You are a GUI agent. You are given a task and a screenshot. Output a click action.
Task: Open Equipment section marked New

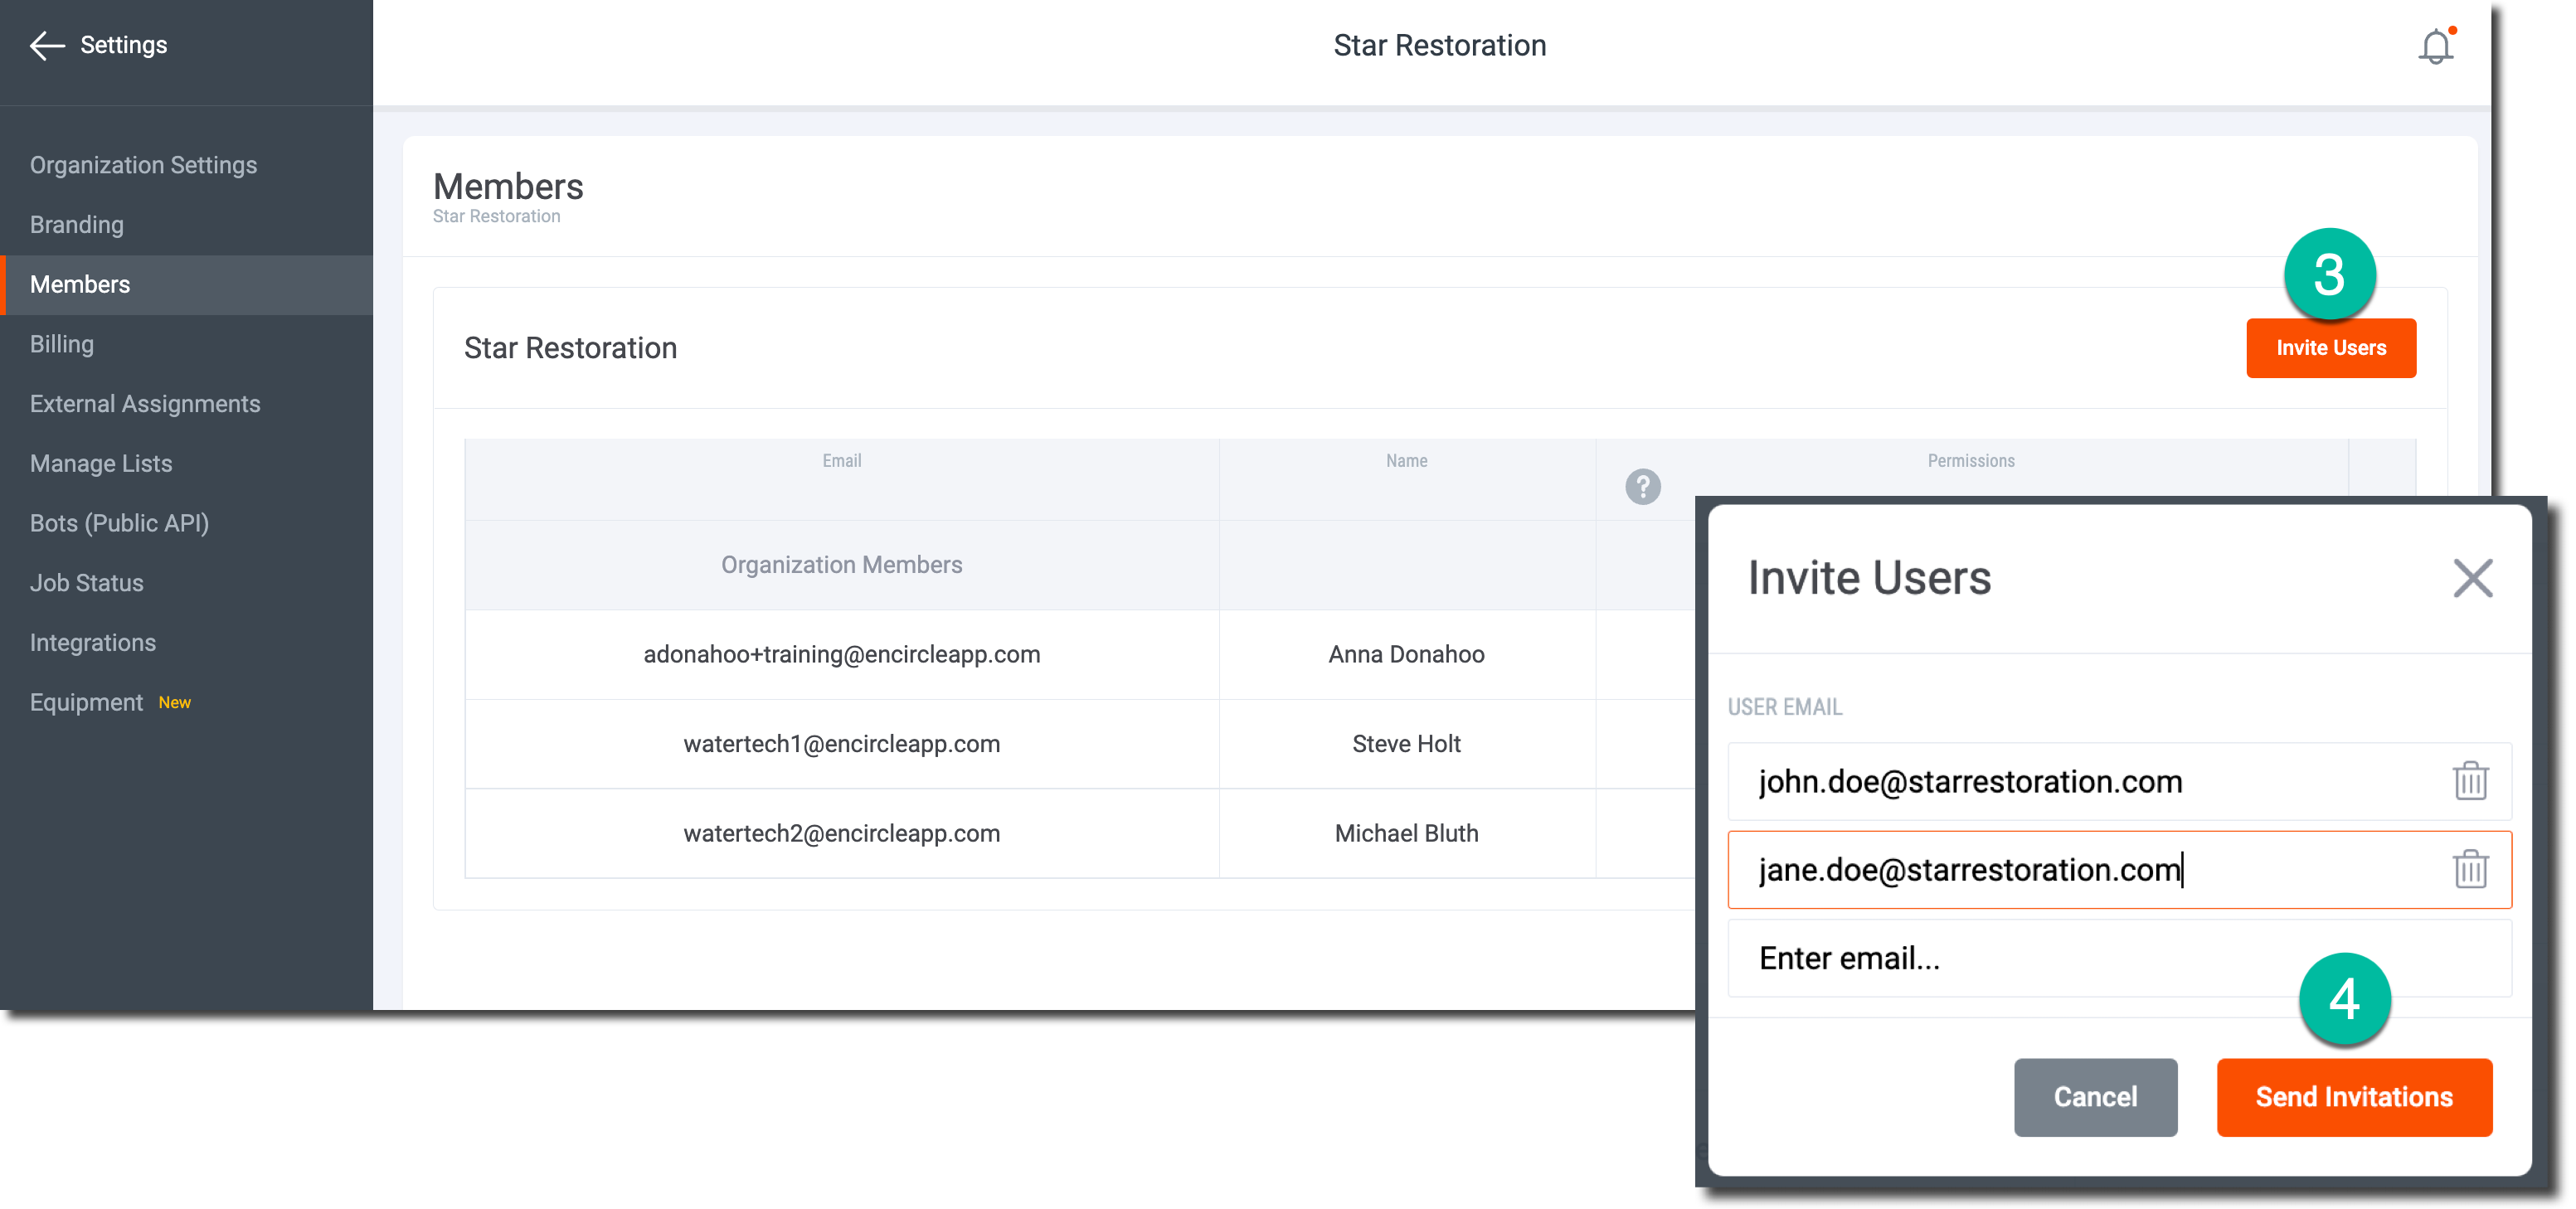click(87, 702)
